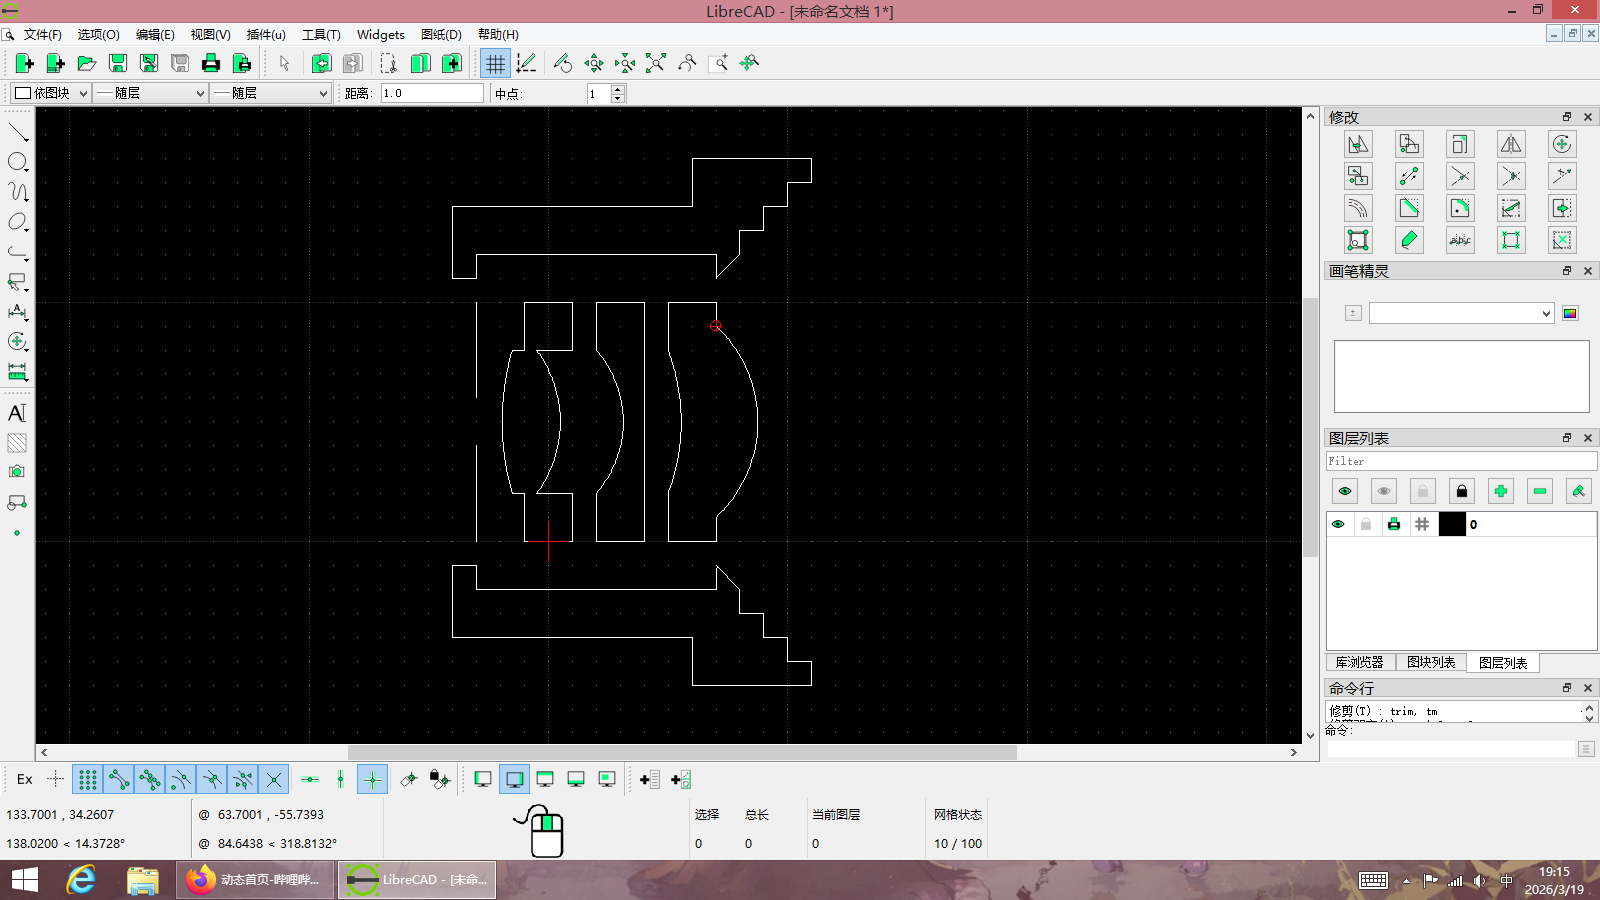Click the Add layer green plus icon
The image size is (1600, 900).
[x=1501, y=491]
